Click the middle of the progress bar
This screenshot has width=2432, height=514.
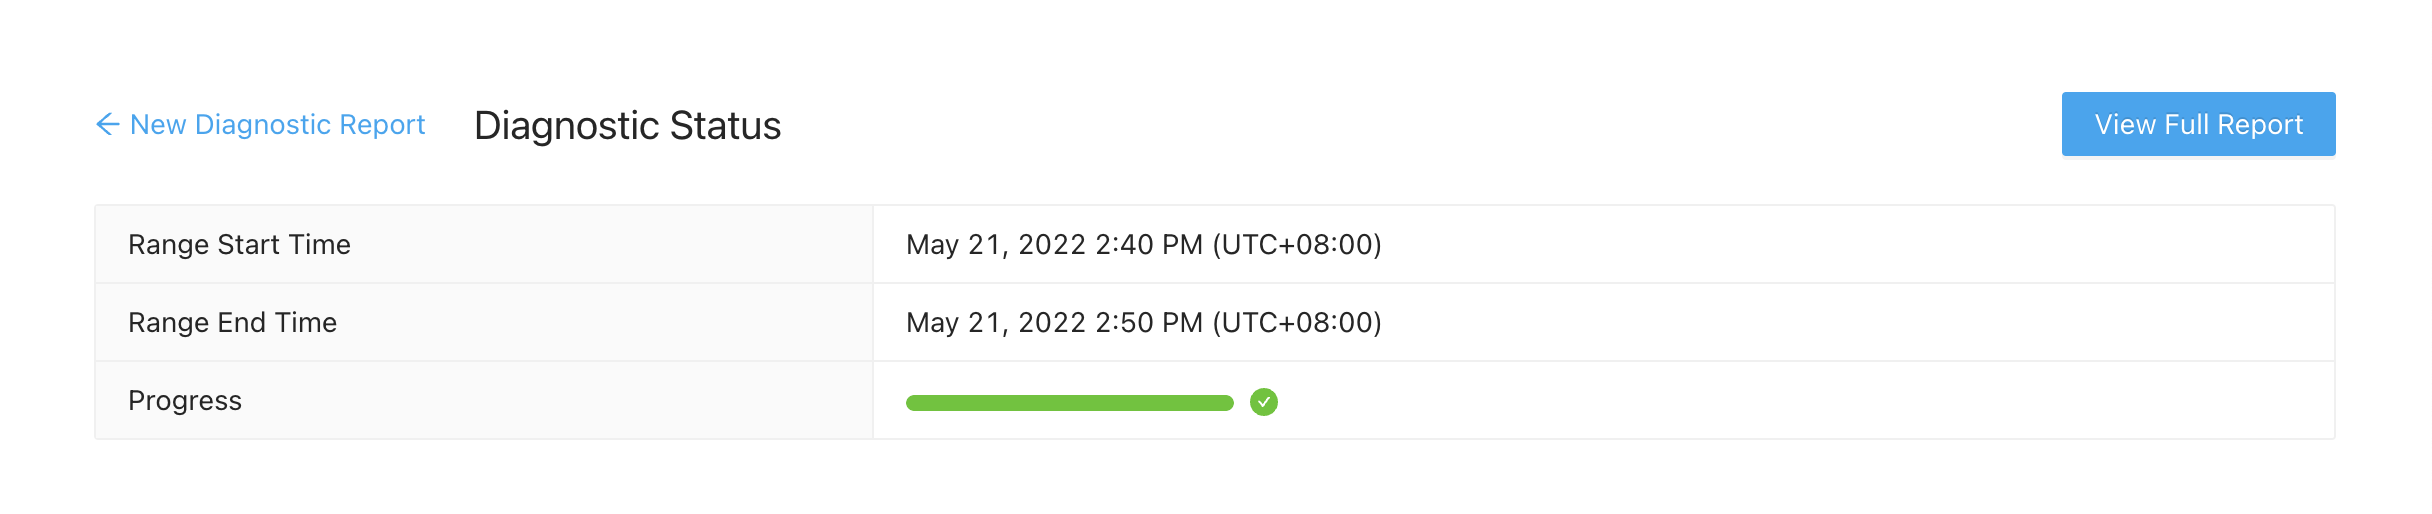coord(1069,403)
